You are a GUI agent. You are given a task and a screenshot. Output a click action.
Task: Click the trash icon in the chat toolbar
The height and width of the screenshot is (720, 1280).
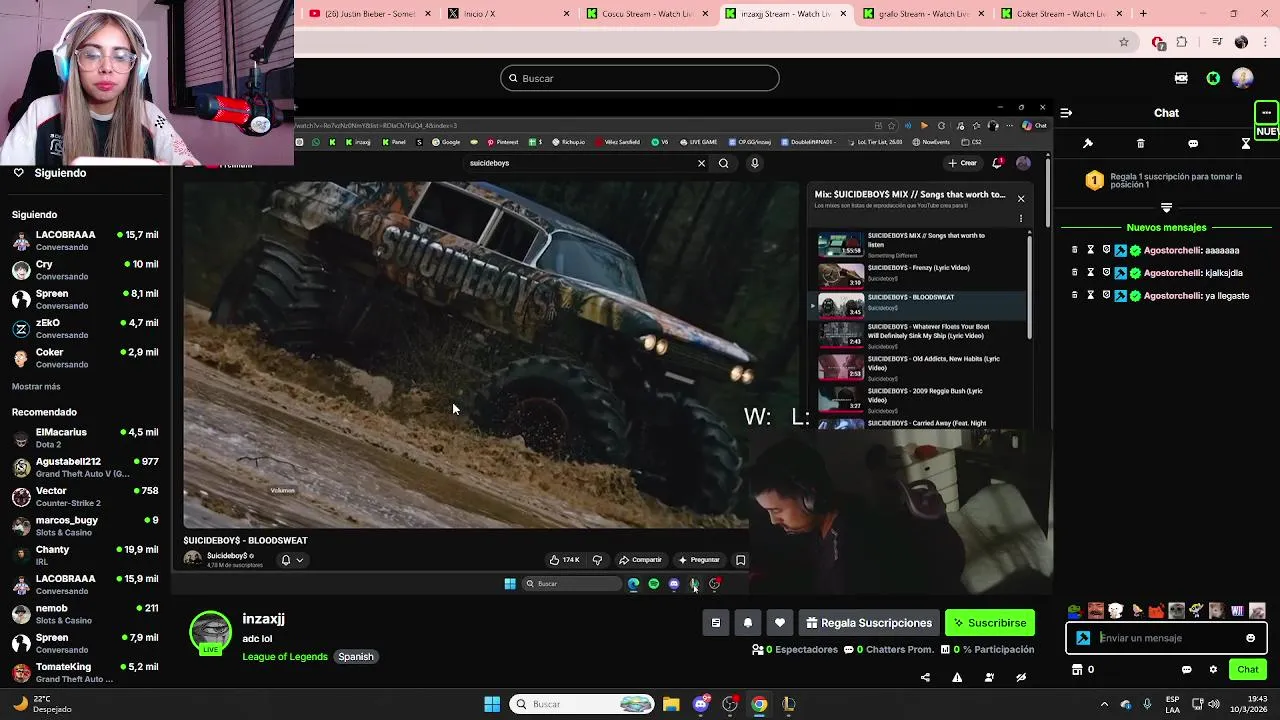pyautogui.click(x=1140, y=144)
